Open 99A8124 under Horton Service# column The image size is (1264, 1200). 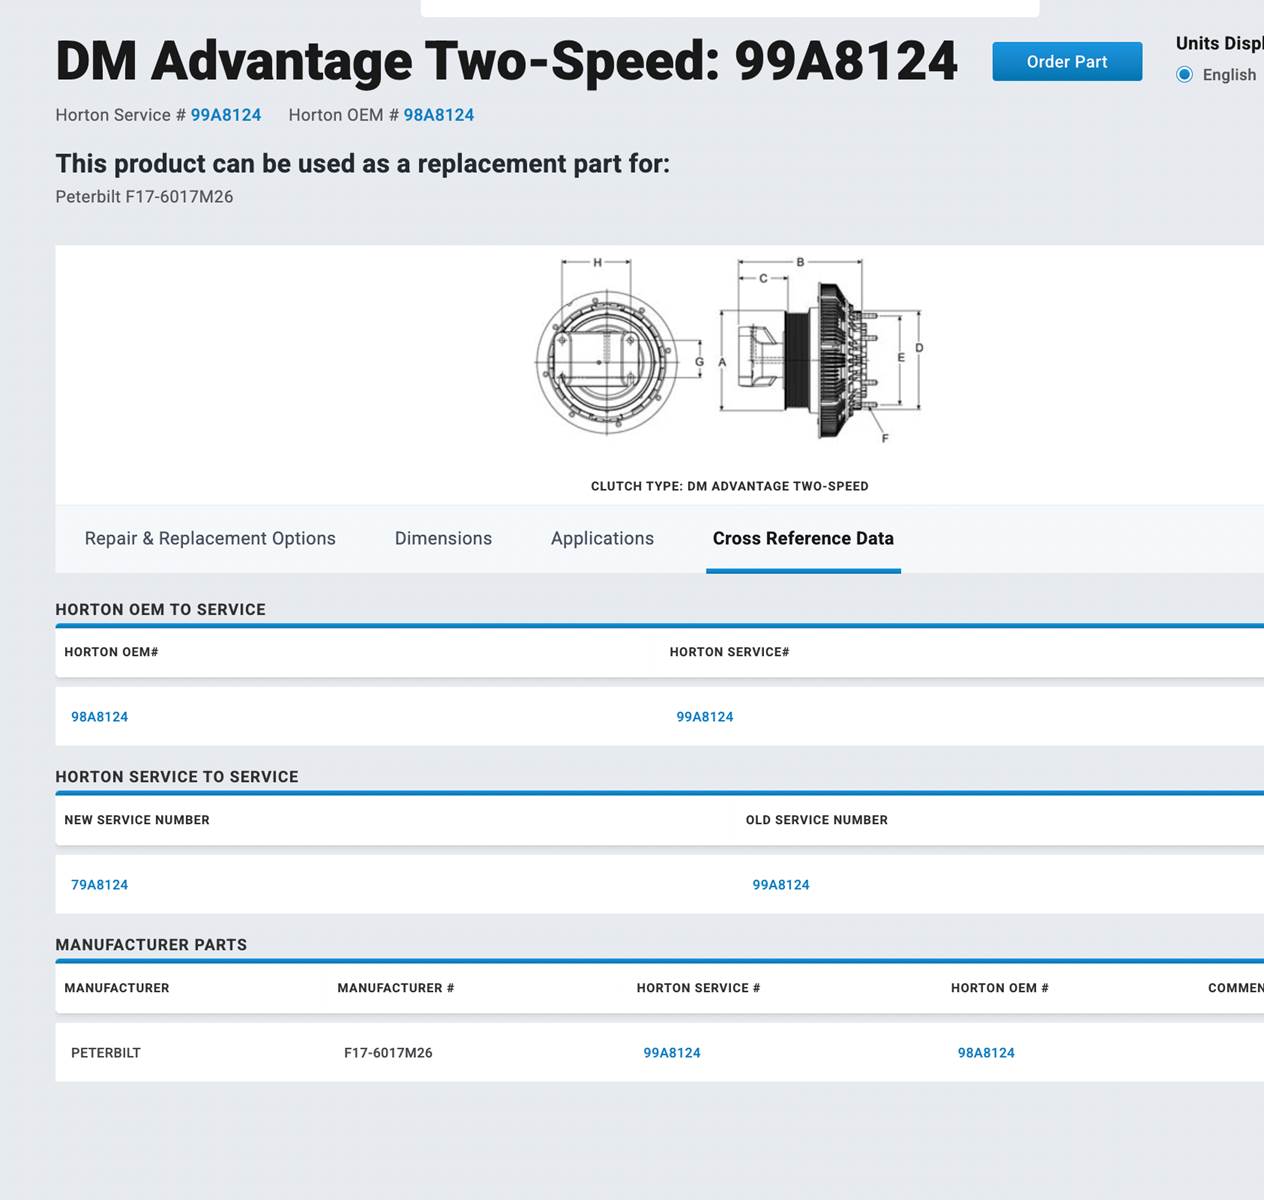[704, 717]
